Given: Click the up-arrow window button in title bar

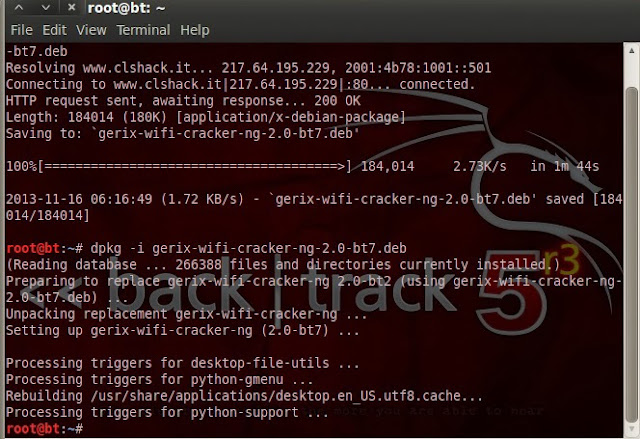Looking at the screenshot, I should coord(19,7).
